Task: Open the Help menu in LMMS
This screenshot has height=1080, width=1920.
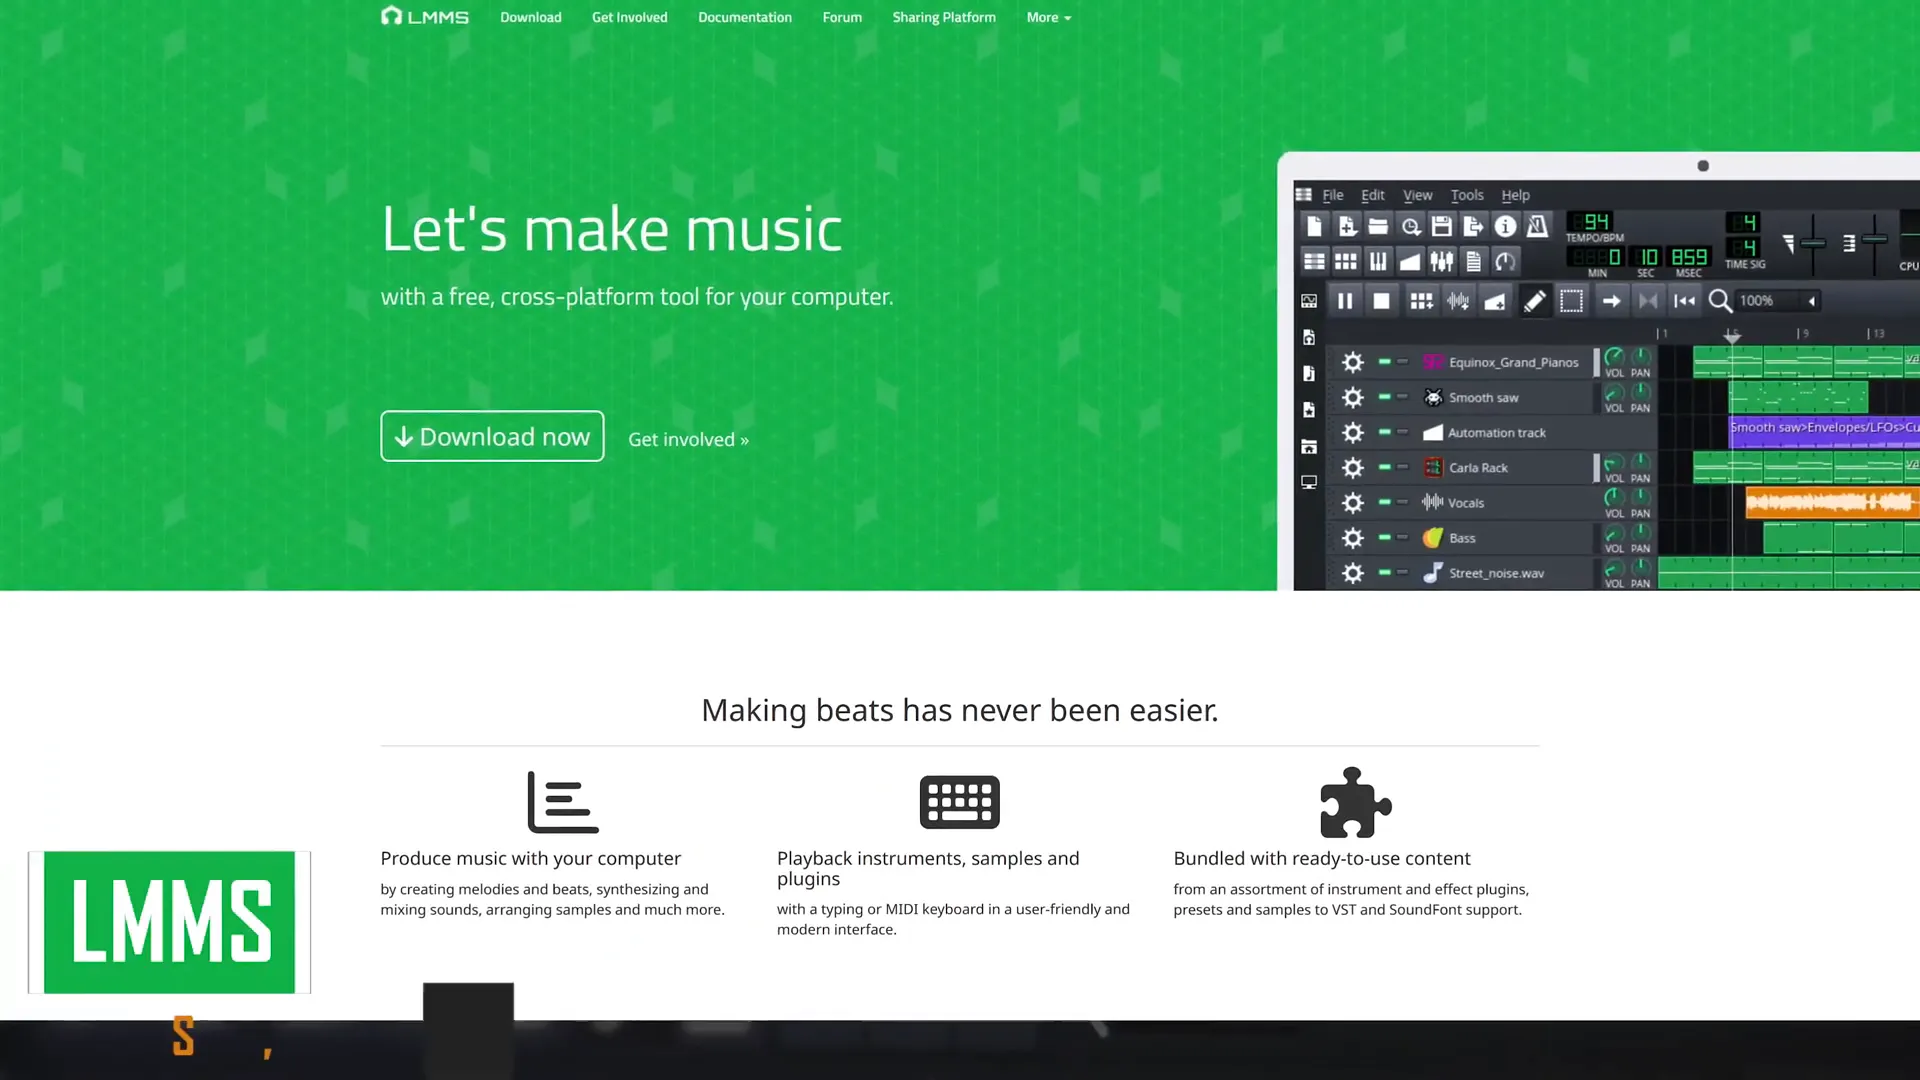Action: (1515, 195)
